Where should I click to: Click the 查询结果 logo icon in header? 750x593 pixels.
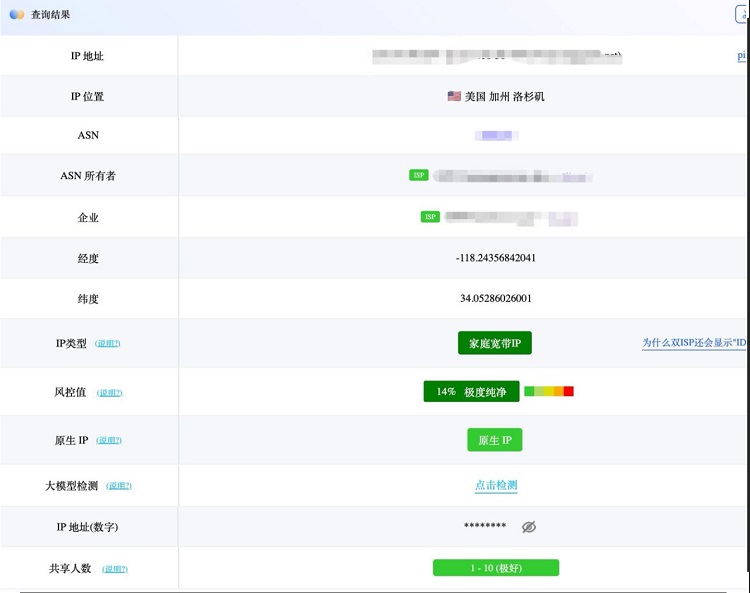click(x=16, y=15)
